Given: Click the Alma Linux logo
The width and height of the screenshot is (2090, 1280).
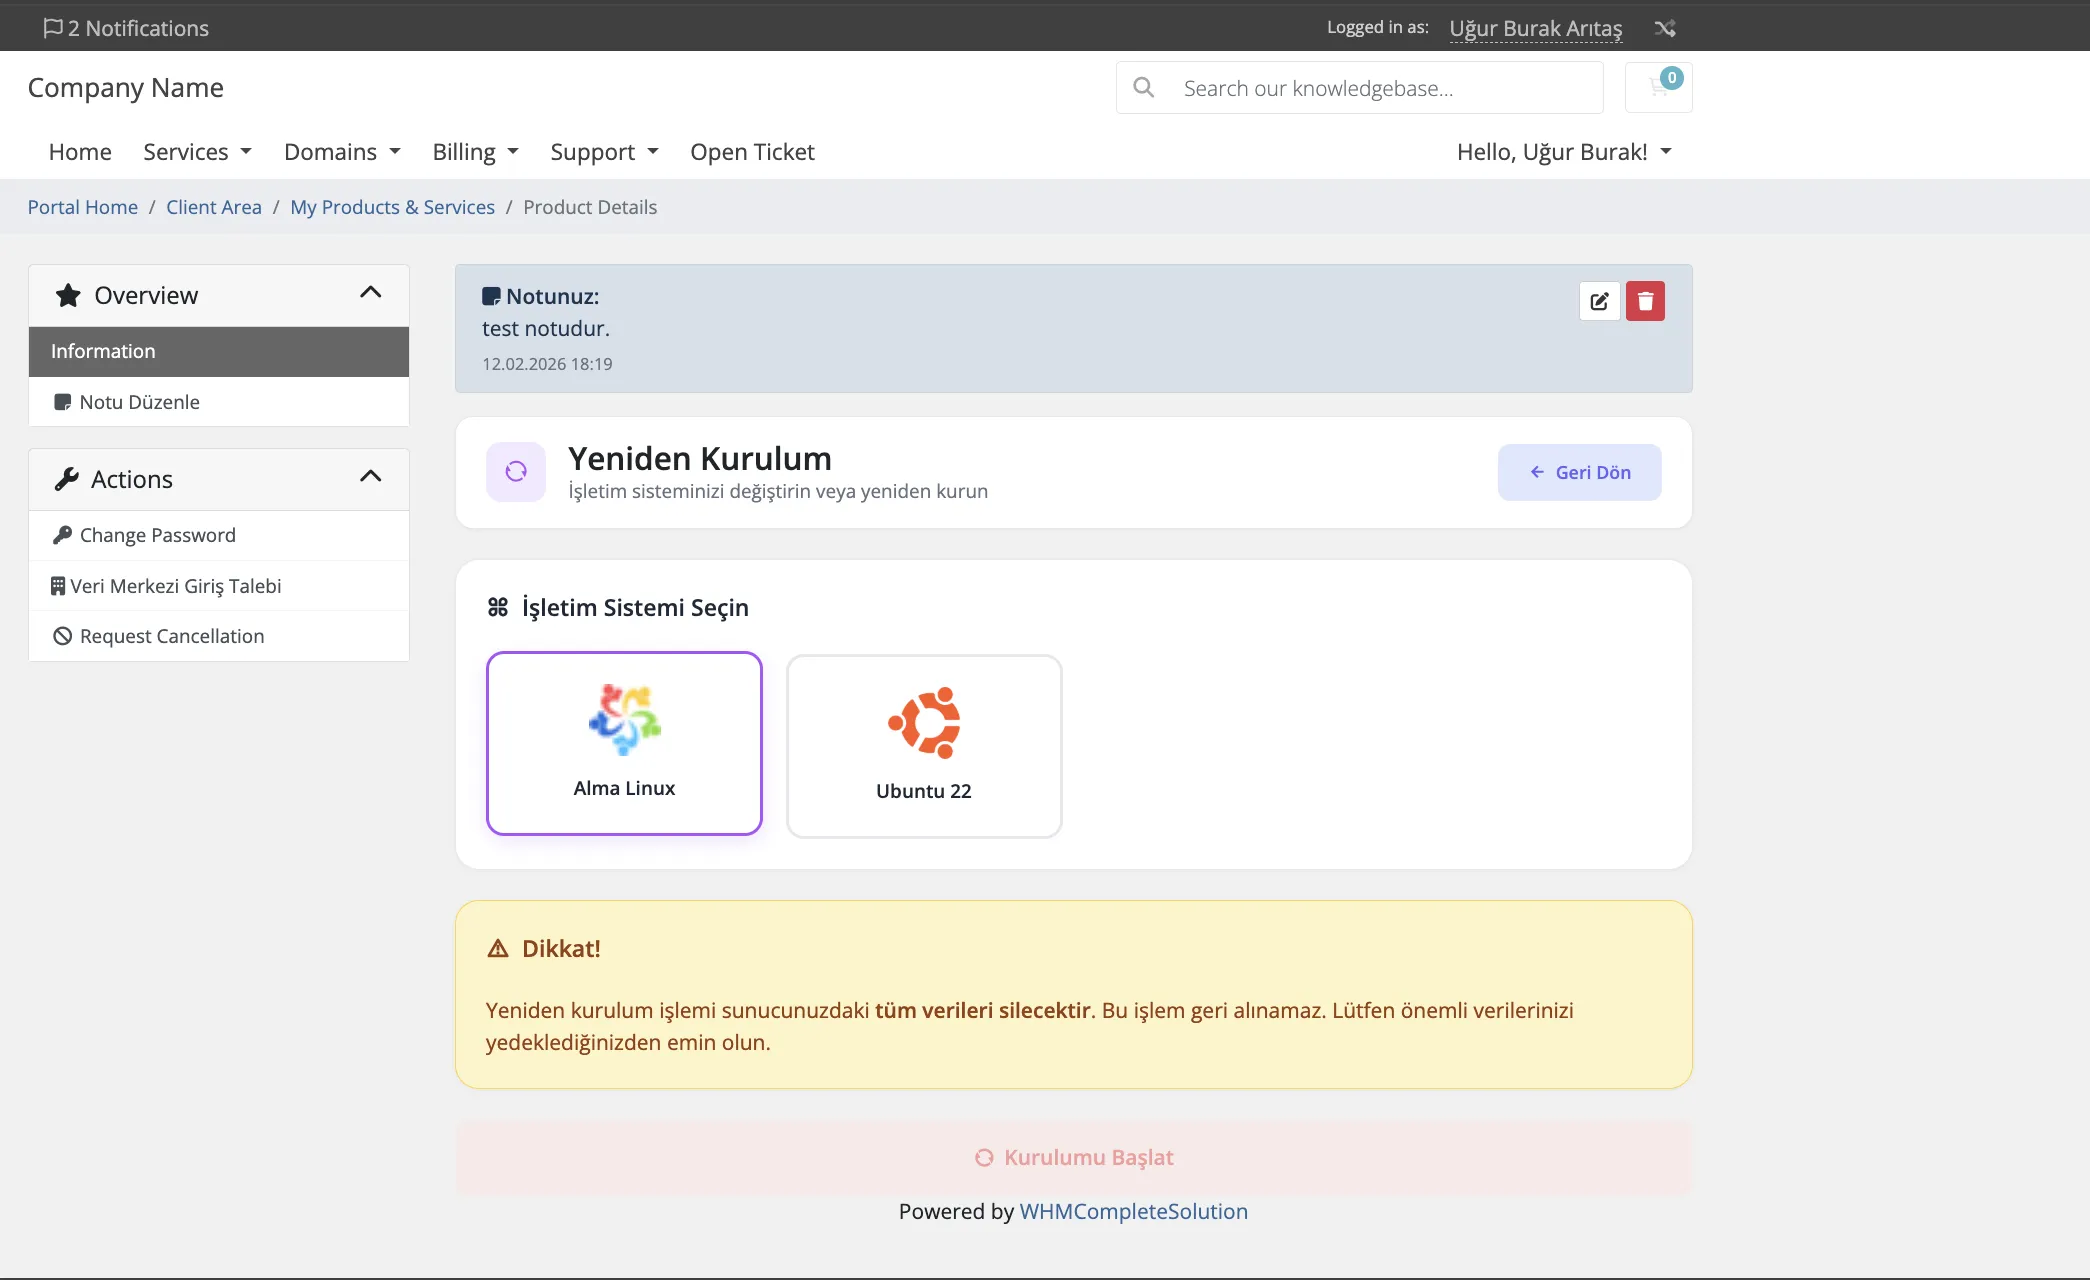Looking at the screenshot, I should pos(625,719).
